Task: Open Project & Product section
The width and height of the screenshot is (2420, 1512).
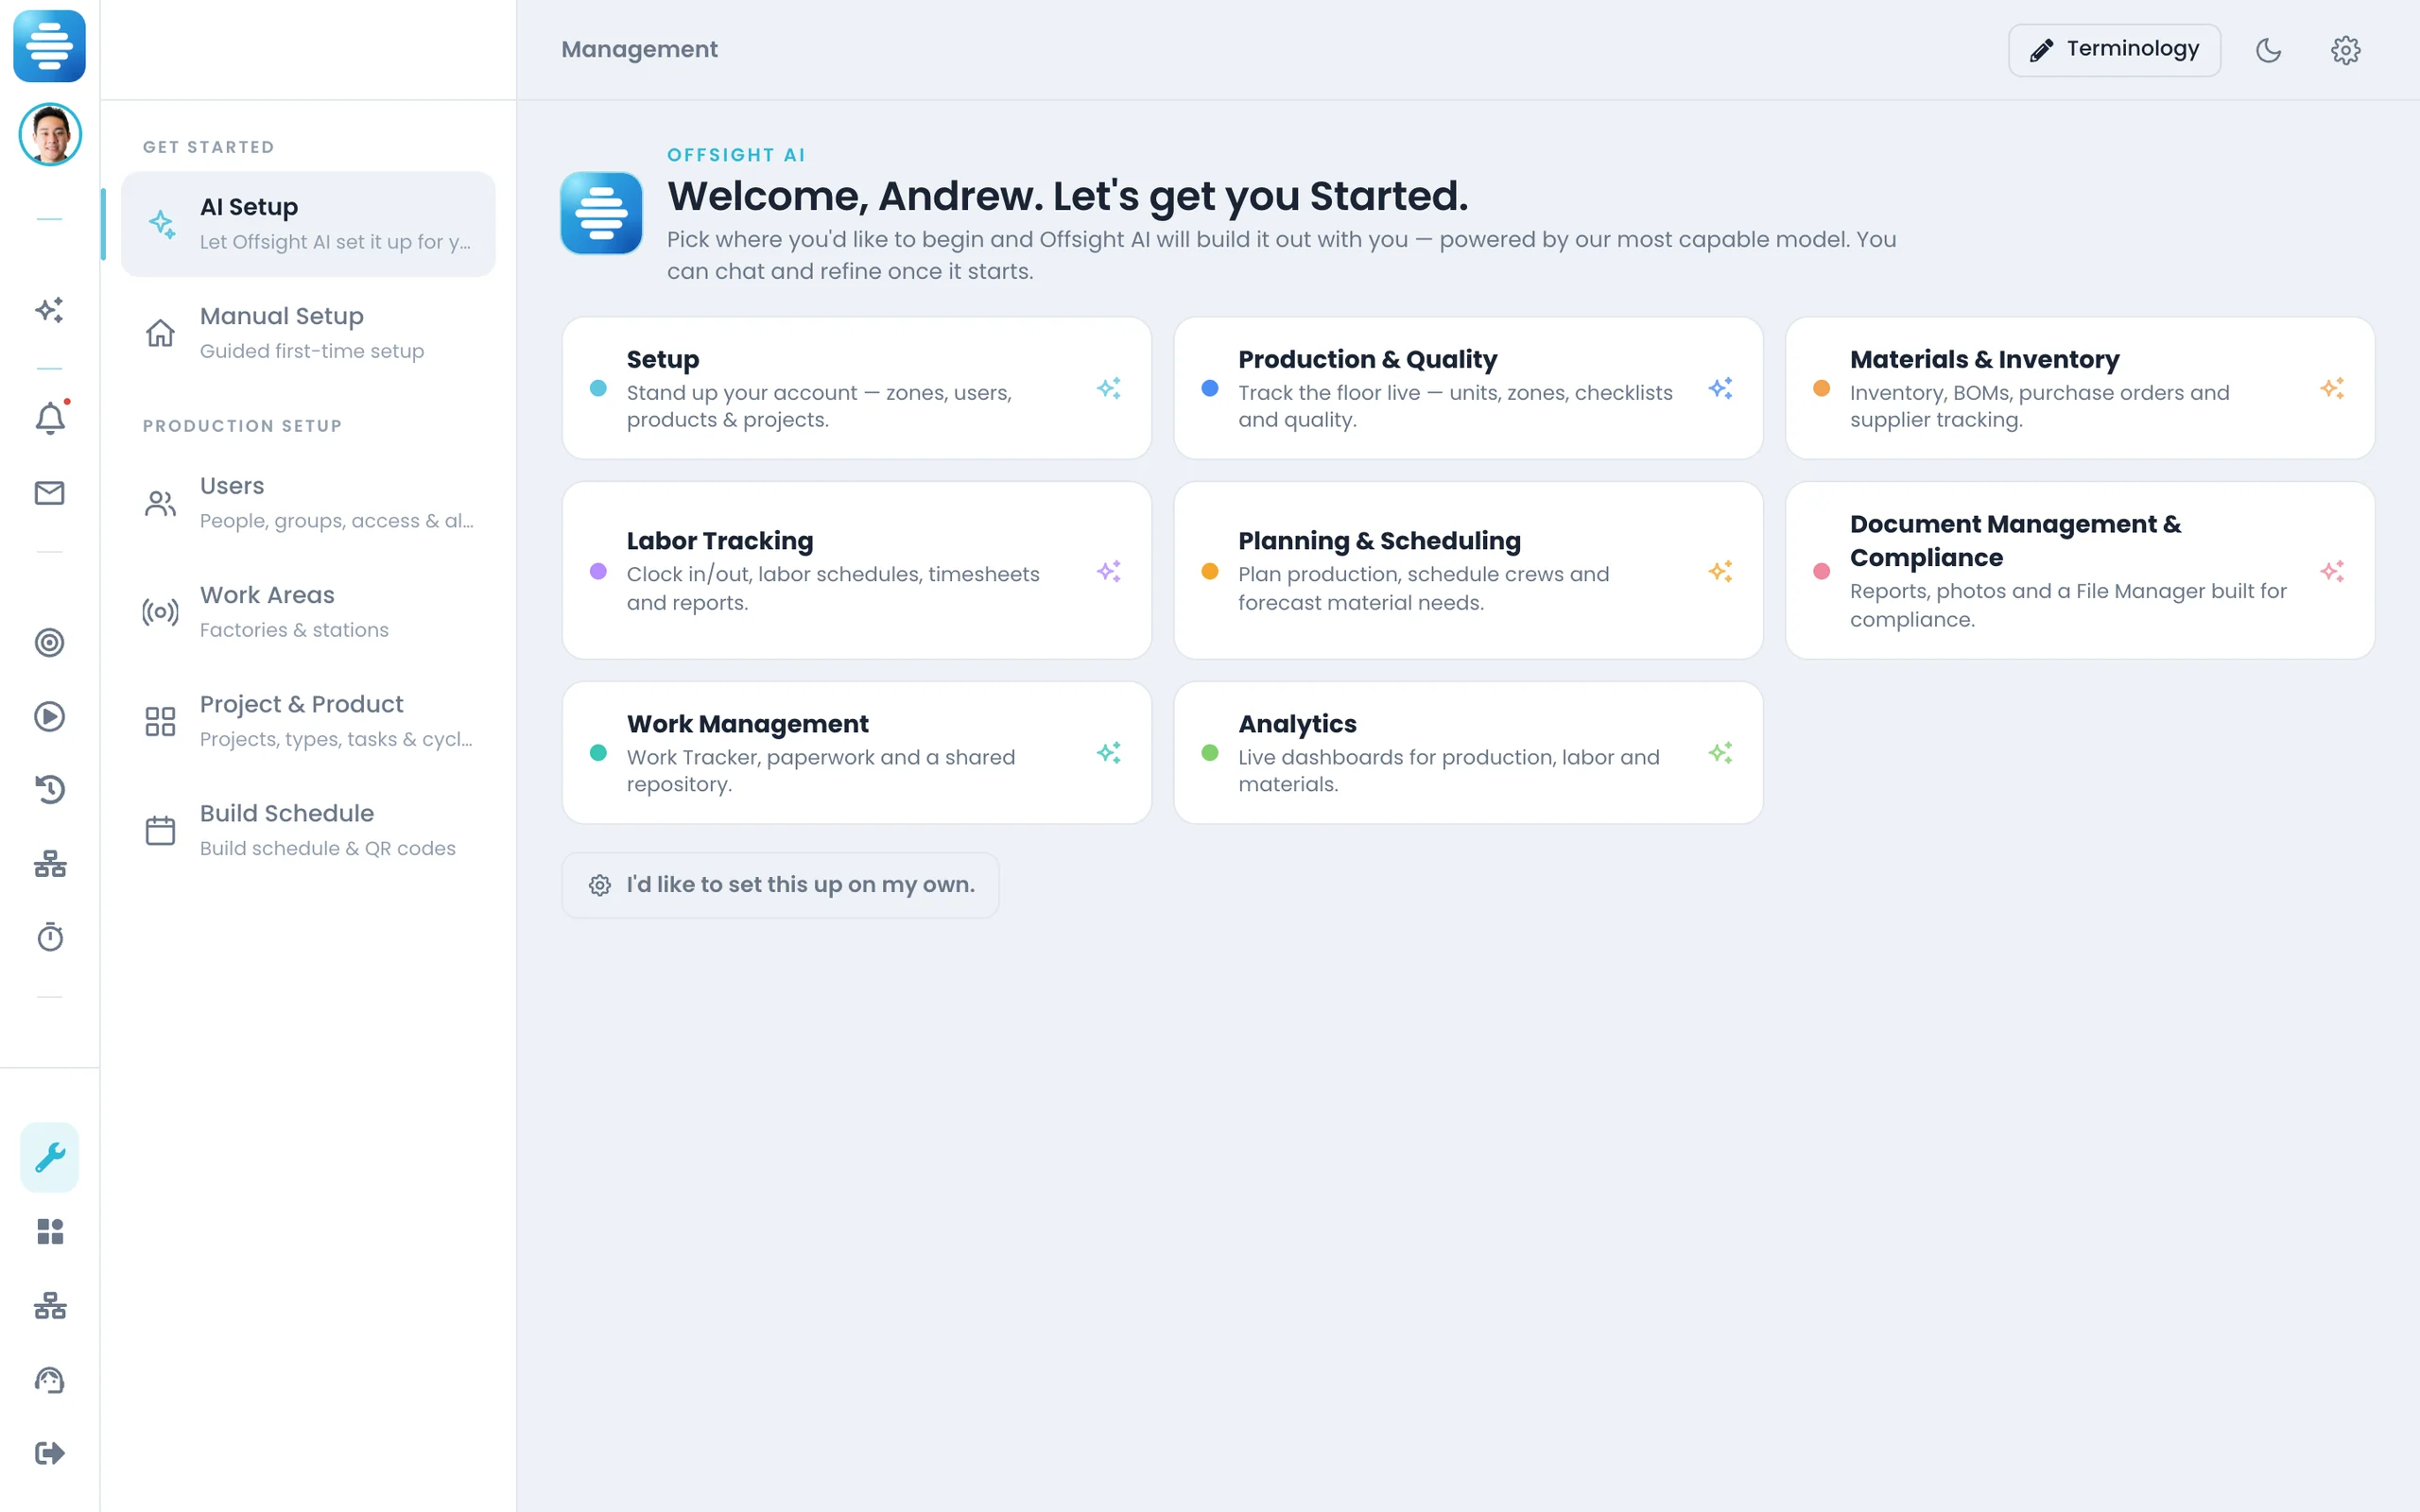Action: tap(308, 721)
